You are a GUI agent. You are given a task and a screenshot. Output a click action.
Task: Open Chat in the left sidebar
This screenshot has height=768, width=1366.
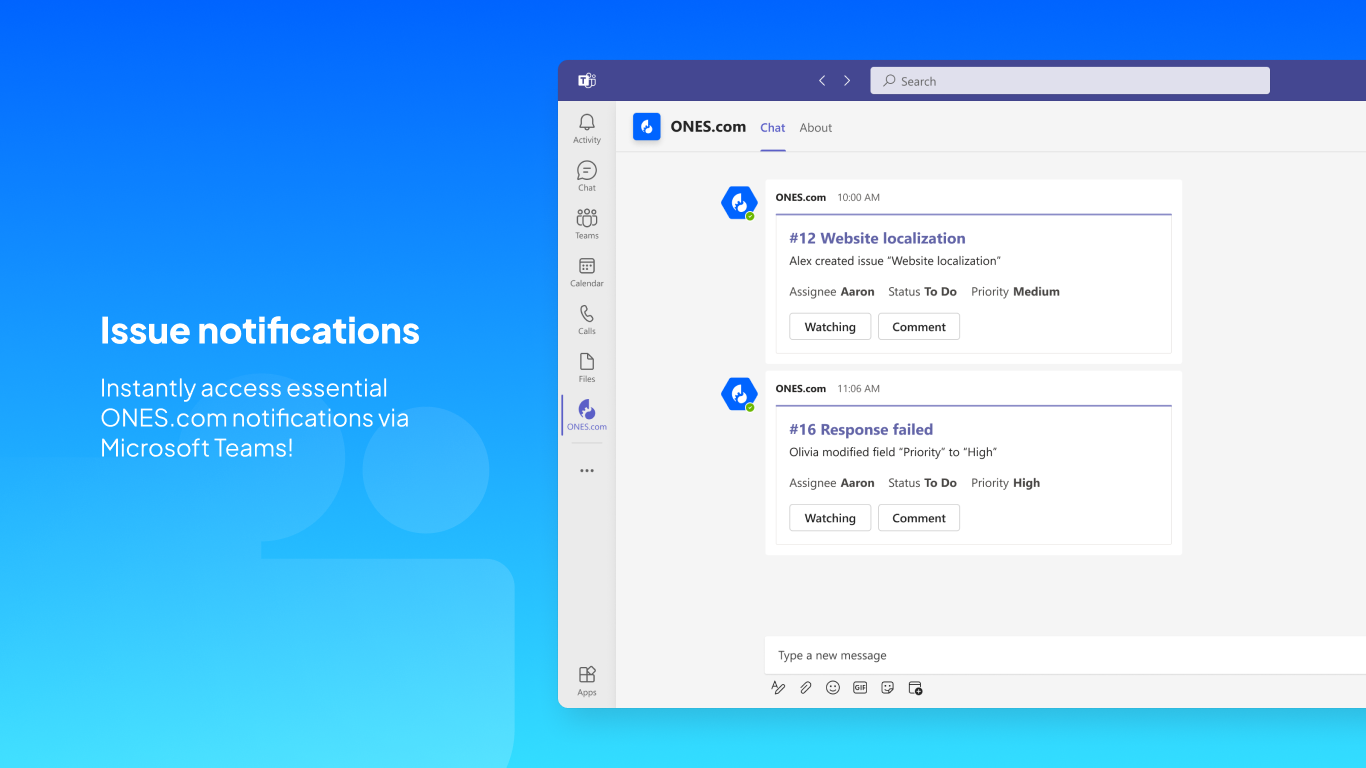[x=587, y=176]
